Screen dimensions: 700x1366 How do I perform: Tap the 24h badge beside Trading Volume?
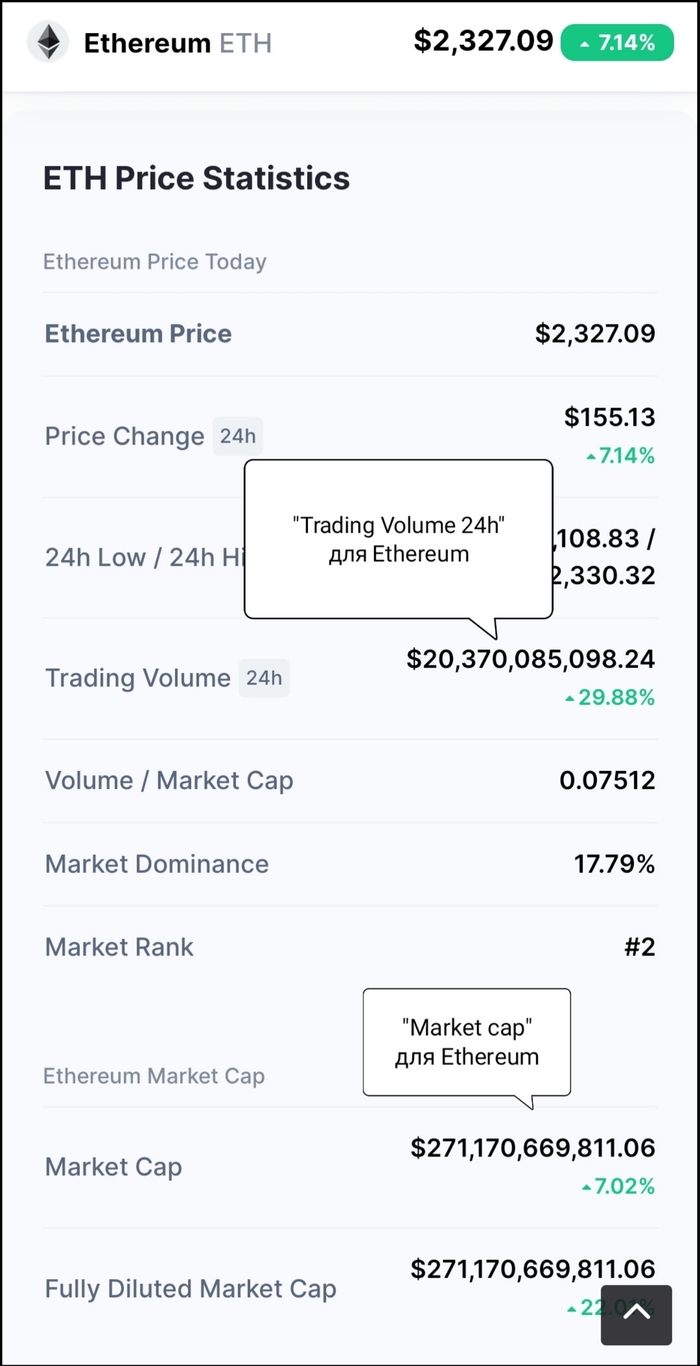(264, 678)
